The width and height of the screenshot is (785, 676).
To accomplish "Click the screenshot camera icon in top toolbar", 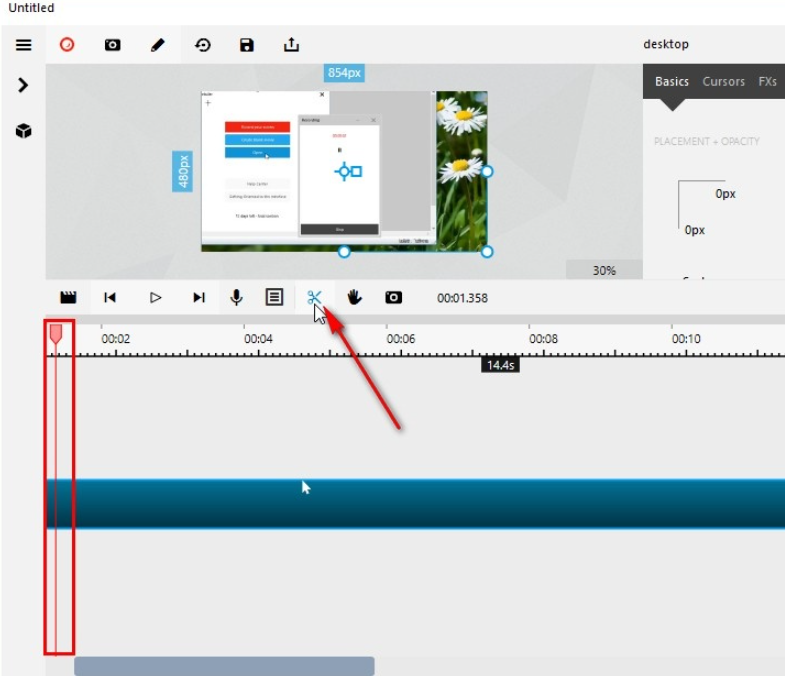I will 112,45.
